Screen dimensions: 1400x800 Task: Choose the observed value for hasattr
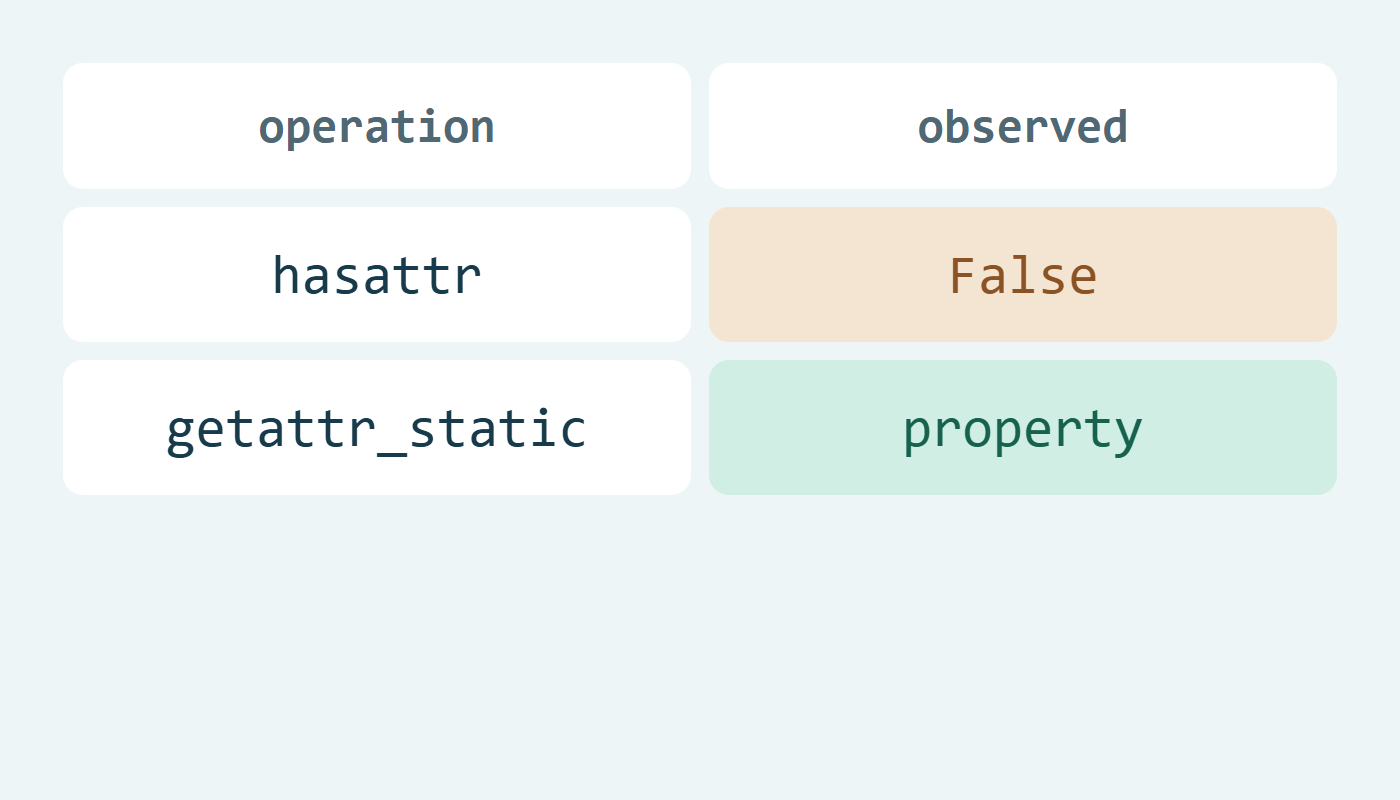[1023, 275]
